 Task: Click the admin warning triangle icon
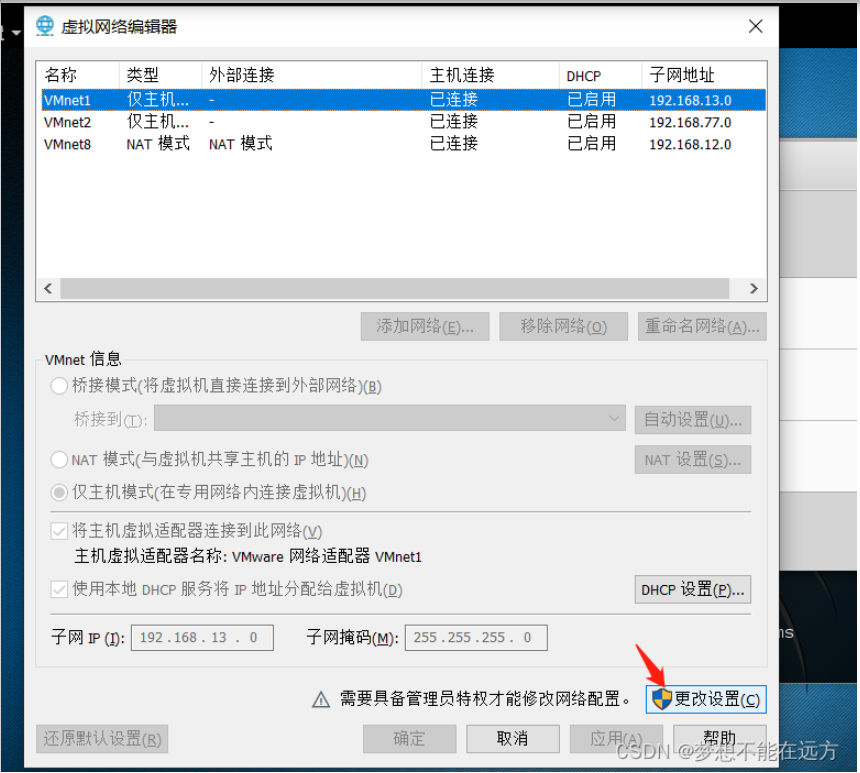coord(321,699)
